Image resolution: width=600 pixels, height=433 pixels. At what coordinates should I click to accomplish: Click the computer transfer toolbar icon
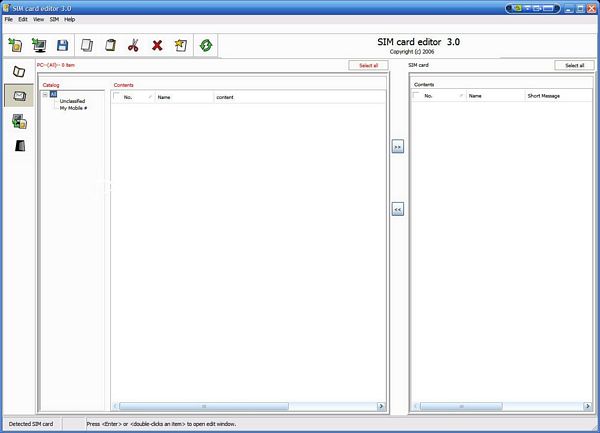click(x=39, y=45)
